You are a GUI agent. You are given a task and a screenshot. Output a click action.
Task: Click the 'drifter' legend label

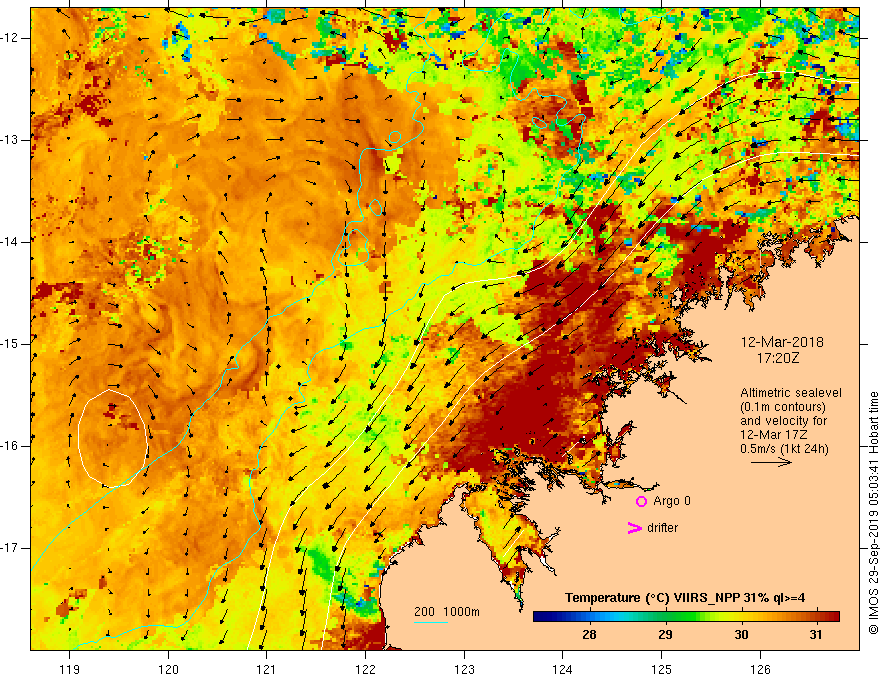point(662,528)
